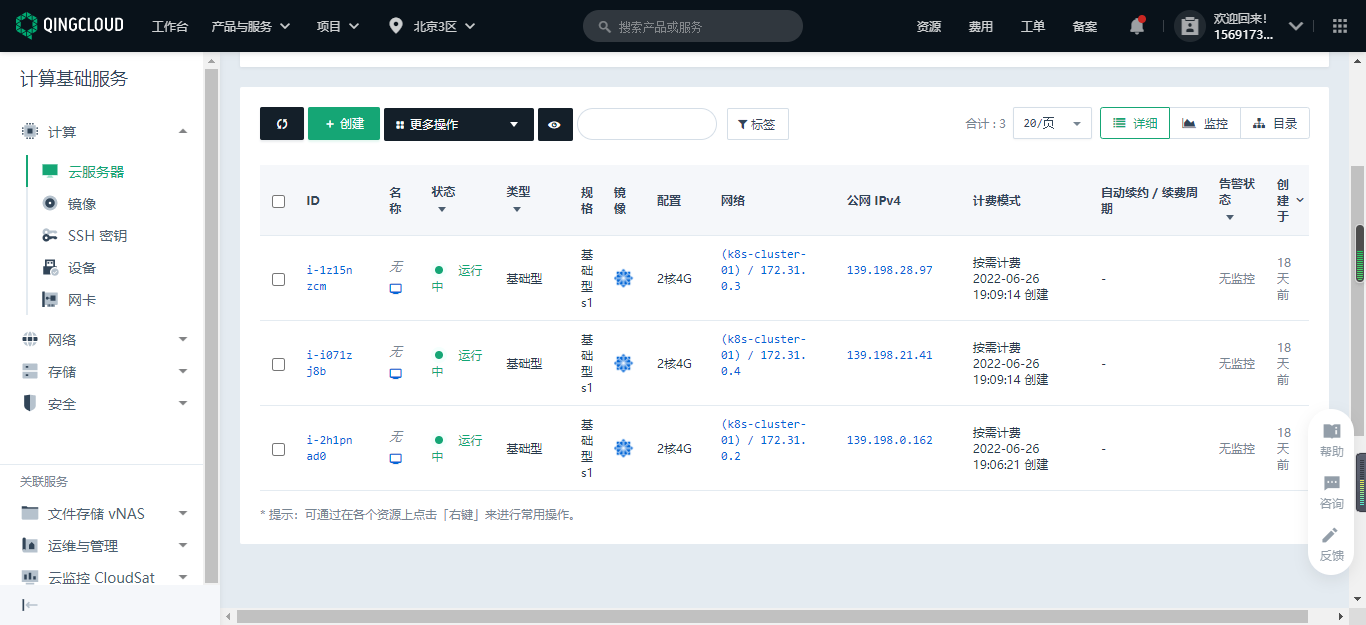Switch to the 目录 view icon
The height and width of the screenshot is (625, 1366).
[x=1275, y=123]
